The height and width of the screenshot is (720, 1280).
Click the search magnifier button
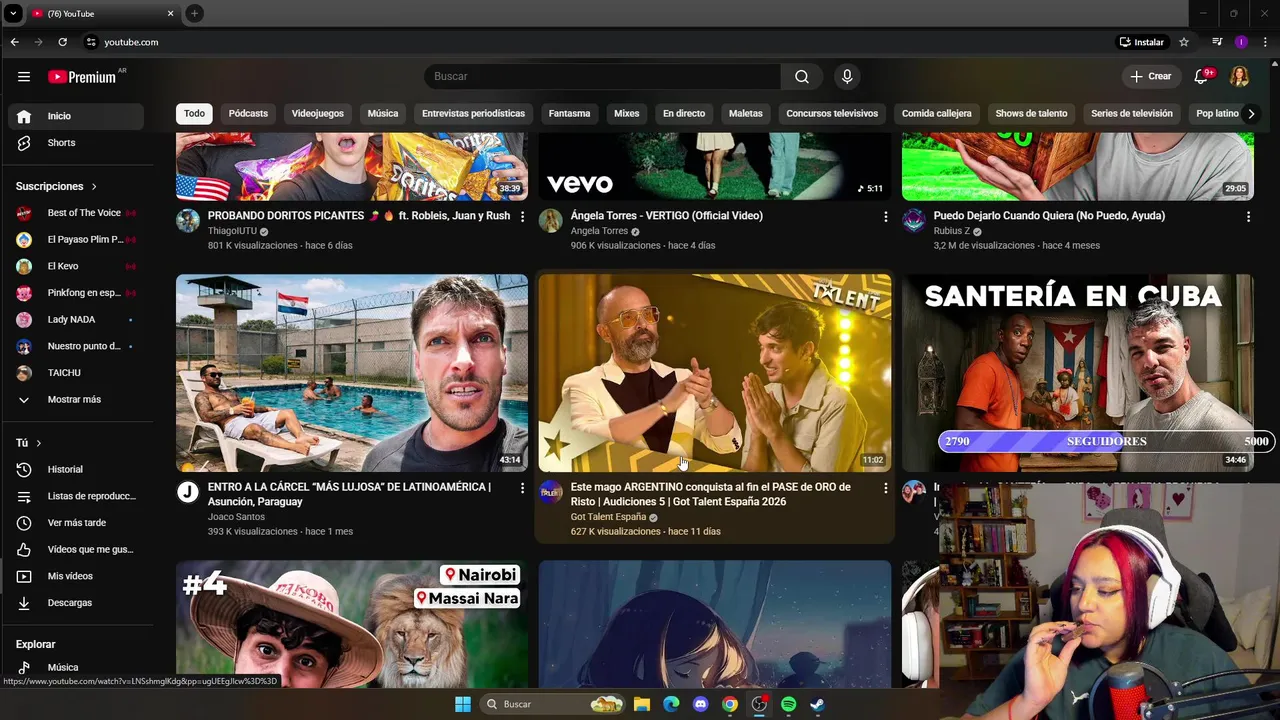802,77
